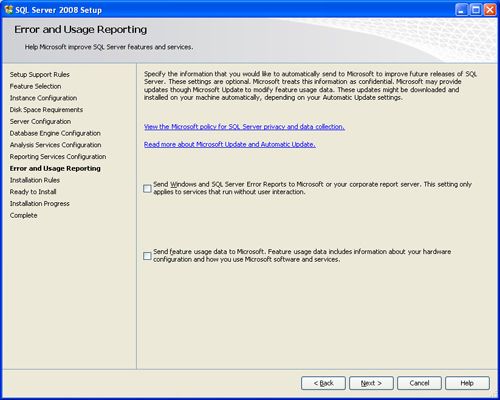Select the Ready to Install step
Viewport: 500px width, 400px height.
(x=33, y=192)
